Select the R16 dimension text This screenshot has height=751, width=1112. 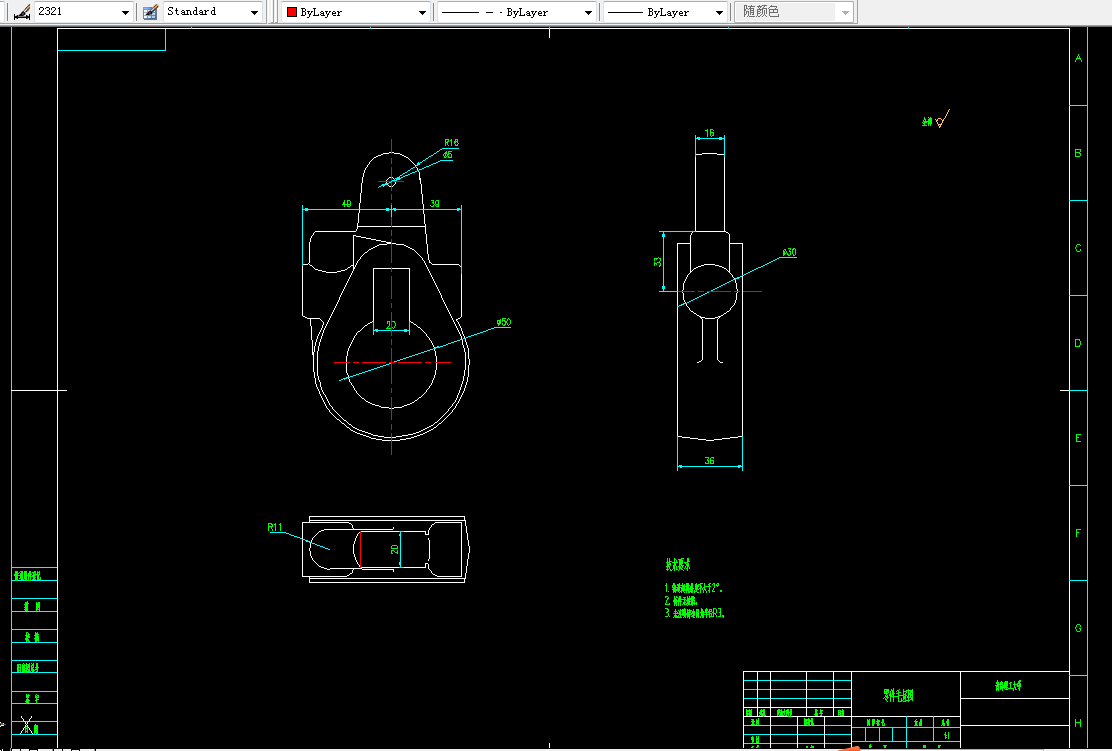point(451,143)
